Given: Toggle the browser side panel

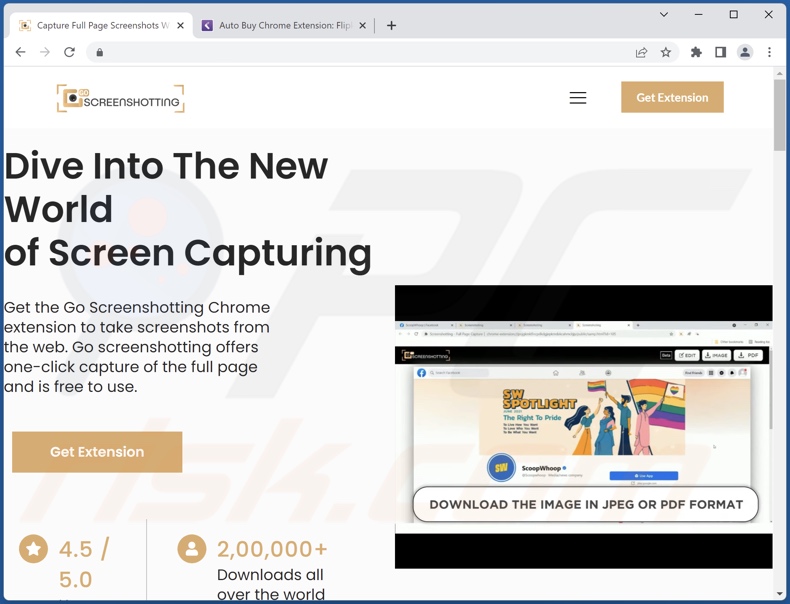Looking at the screenshot, I should 720,52.
